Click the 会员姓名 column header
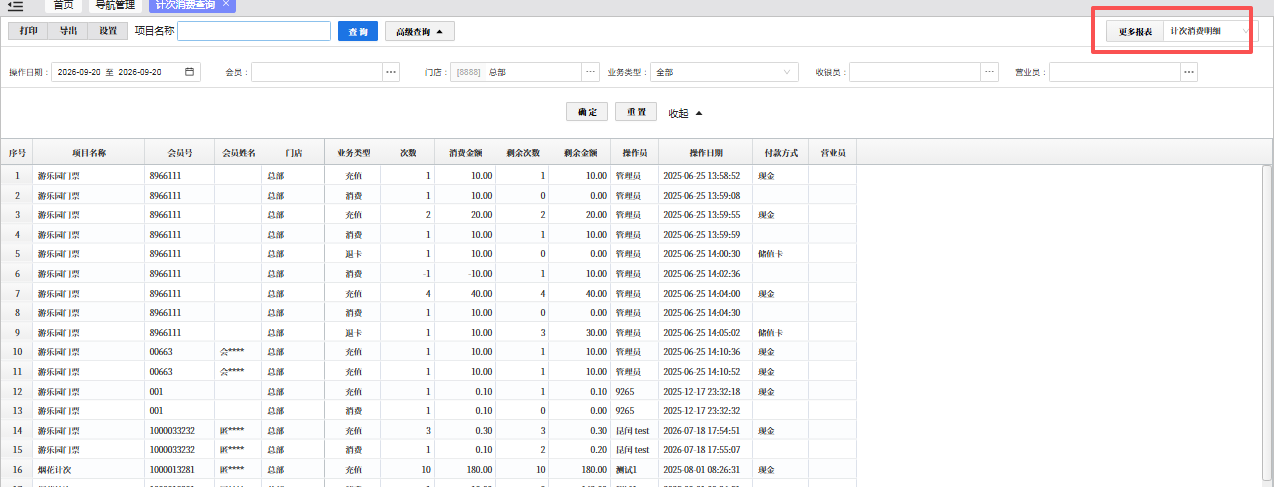 click(x=238, y=153)
